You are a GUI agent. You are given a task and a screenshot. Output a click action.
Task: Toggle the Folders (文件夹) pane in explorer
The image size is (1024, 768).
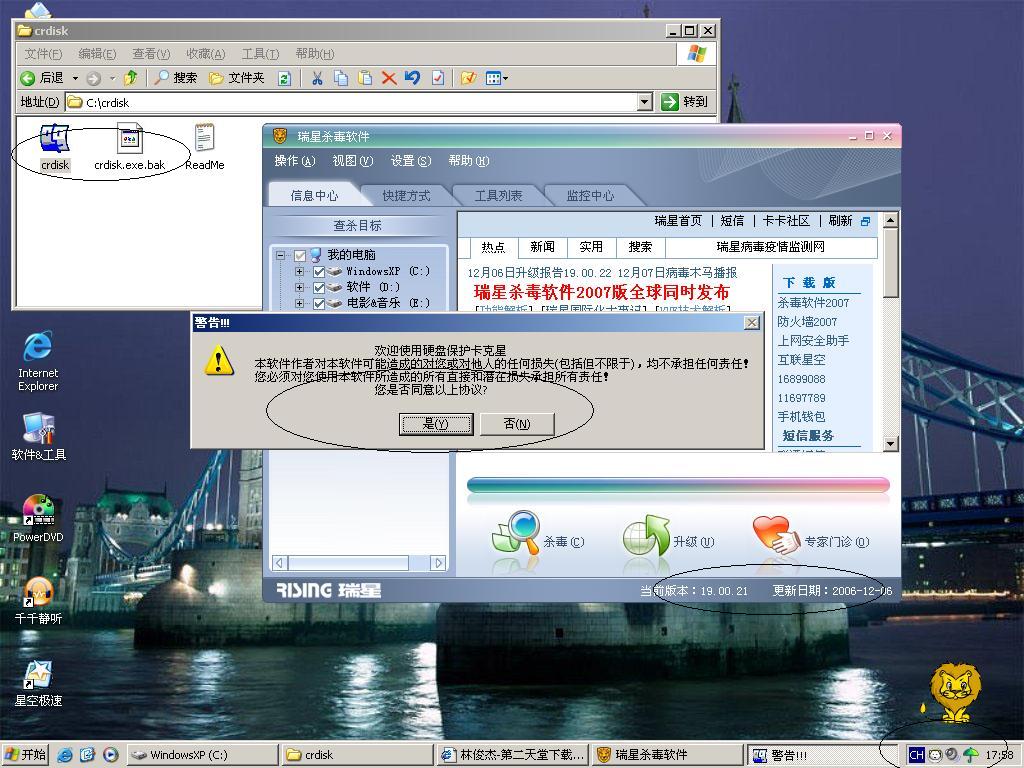click(x=236, y=78)
